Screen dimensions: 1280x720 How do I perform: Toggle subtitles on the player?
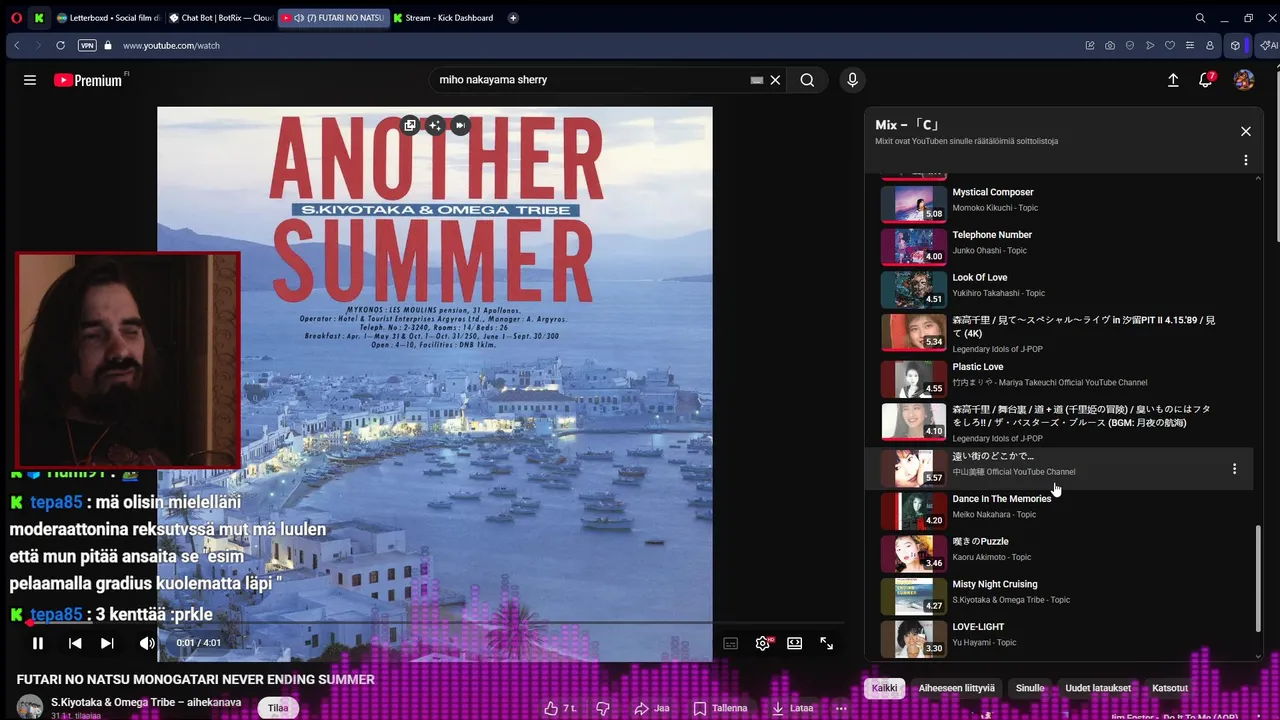point(731,644)
